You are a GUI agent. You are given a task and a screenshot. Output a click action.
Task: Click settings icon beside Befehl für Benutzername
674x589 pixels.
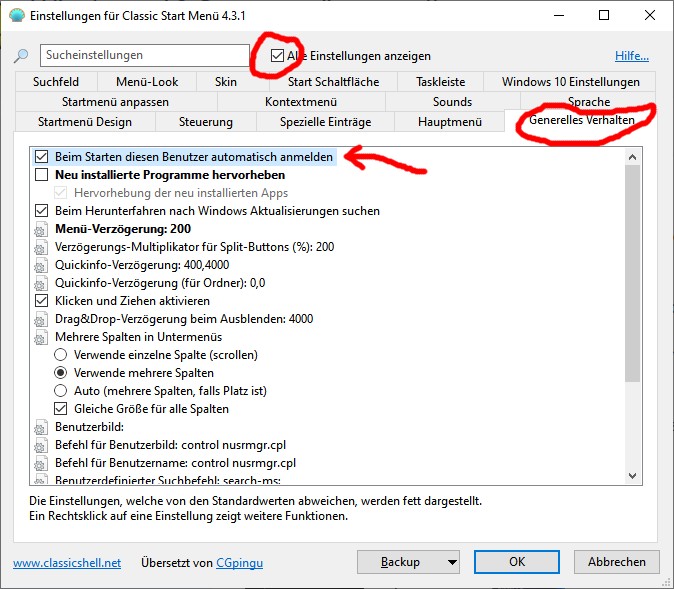41,463
